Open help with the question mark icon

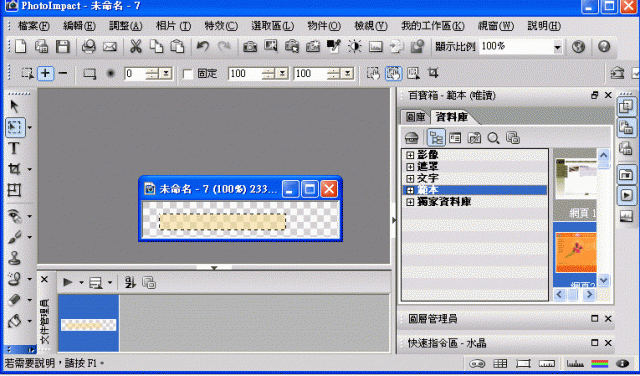pos(604,47)
